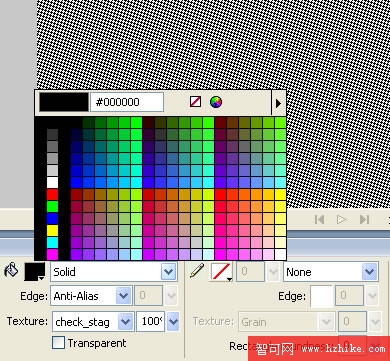The image size is (390, 361).
Task: Open the stroke category None dropdown
Action: pos(370,272)
